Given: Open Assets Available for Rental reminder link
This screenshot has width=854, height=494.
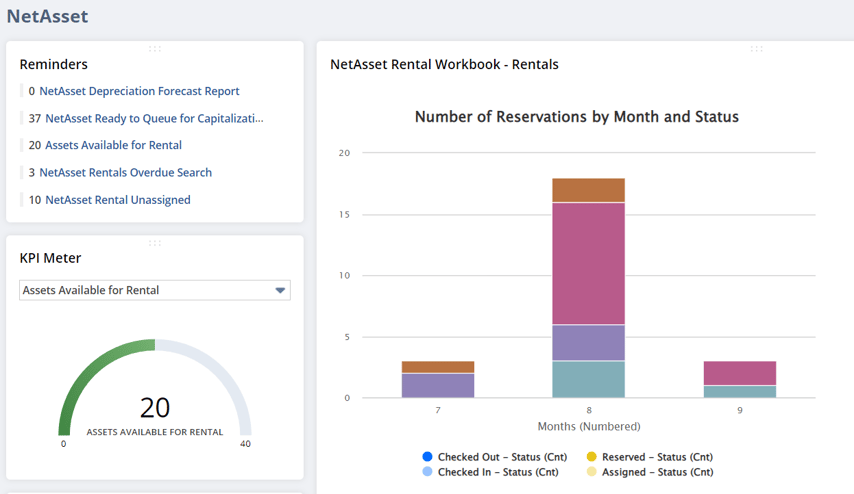Looking at the screenshot, I should click(113, 145).
